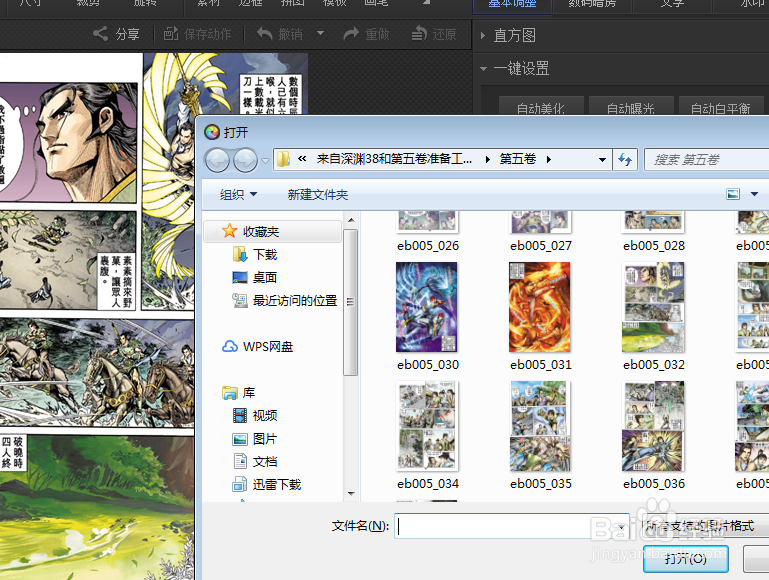Open the file name history dropdown
The width and height of the screenshot is (769, 580).
coord(621,527)
